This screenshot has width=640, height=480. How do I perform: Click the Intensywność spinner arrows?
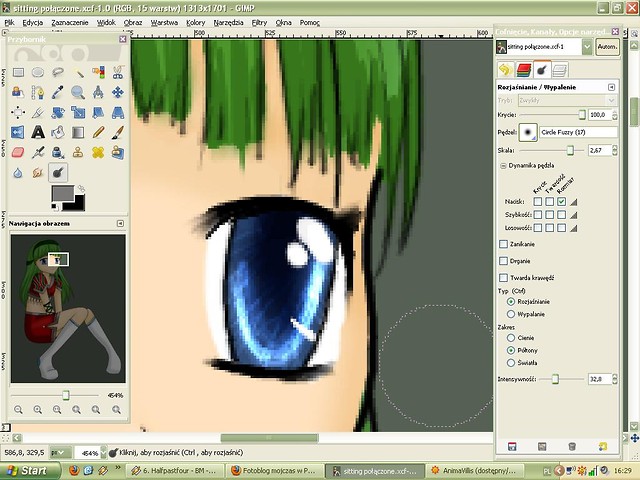614,379
